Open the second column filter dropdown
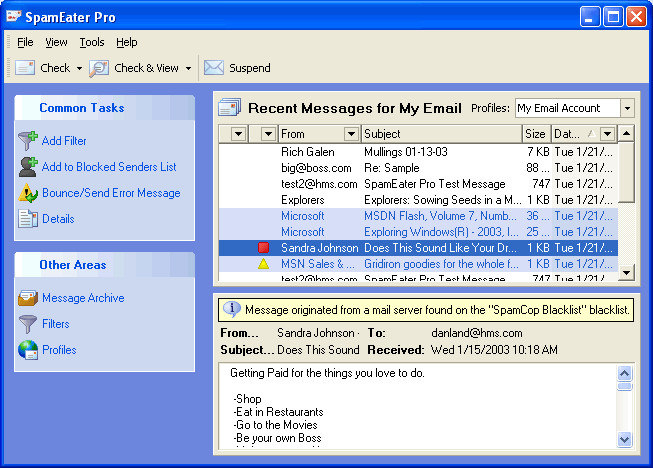 [x=268, y=134]
